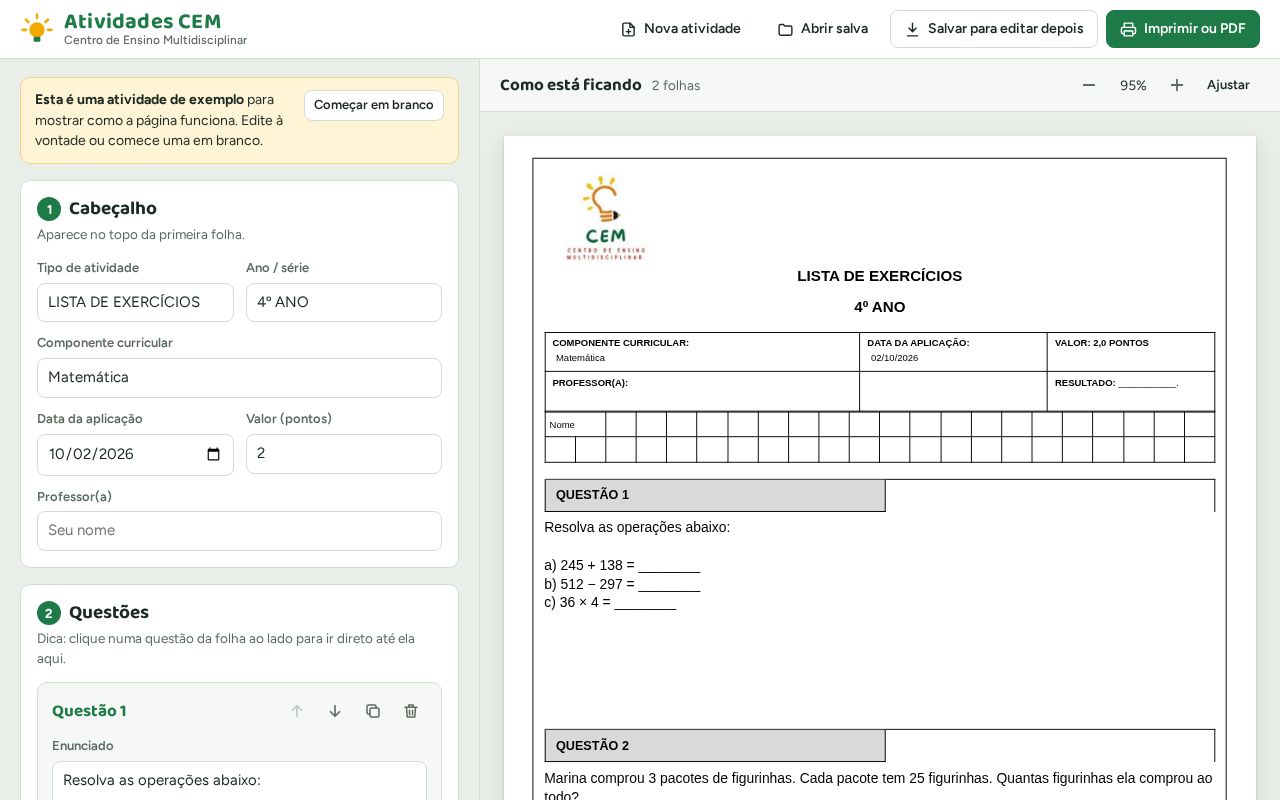Click the Tipo de atividade field

[135, 302]
